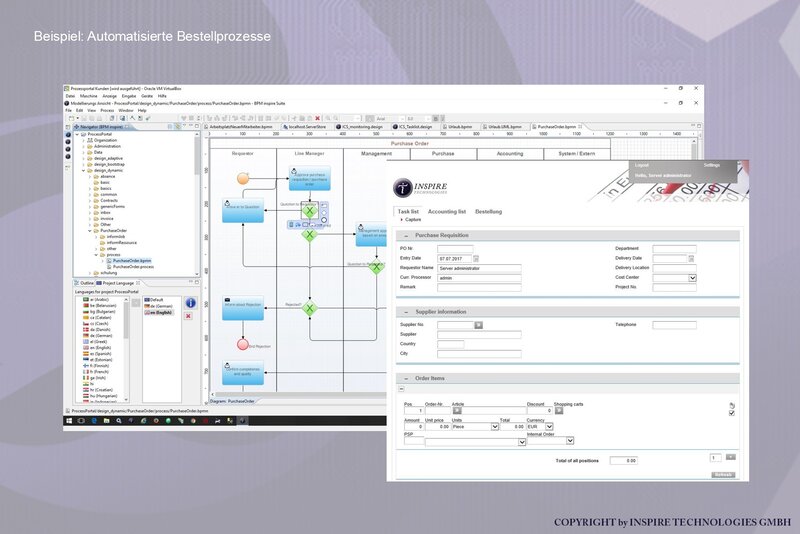
Task: Open the Process menu
Action: pos(107,110)
